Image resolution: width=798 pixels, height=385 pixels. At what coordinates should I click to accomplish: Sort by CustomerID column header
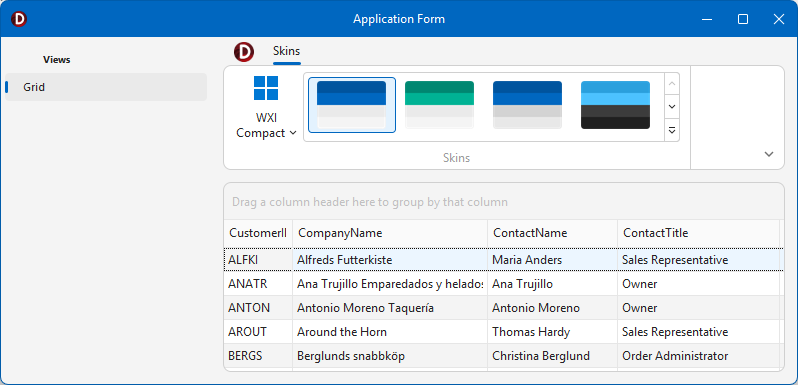(258, 233)
